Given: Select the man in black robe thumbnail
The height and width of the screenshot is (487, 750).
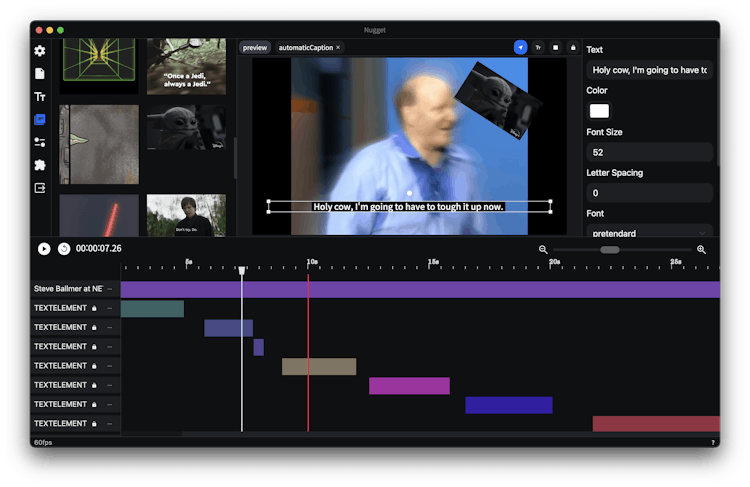Looking at the screenshot, I should [x=187, y=215].
